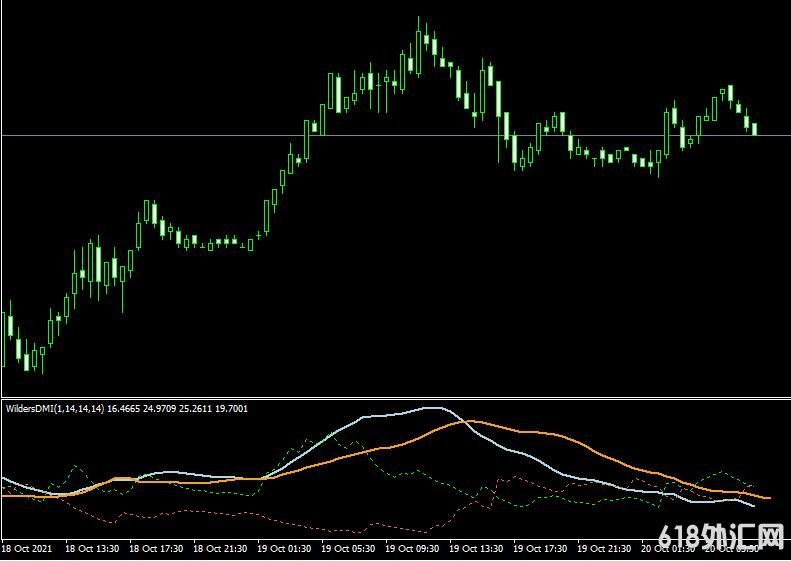Click the 18 Oct 13:30 time label
This screenshot has height=561, width=791.
(x=92, y=549)
